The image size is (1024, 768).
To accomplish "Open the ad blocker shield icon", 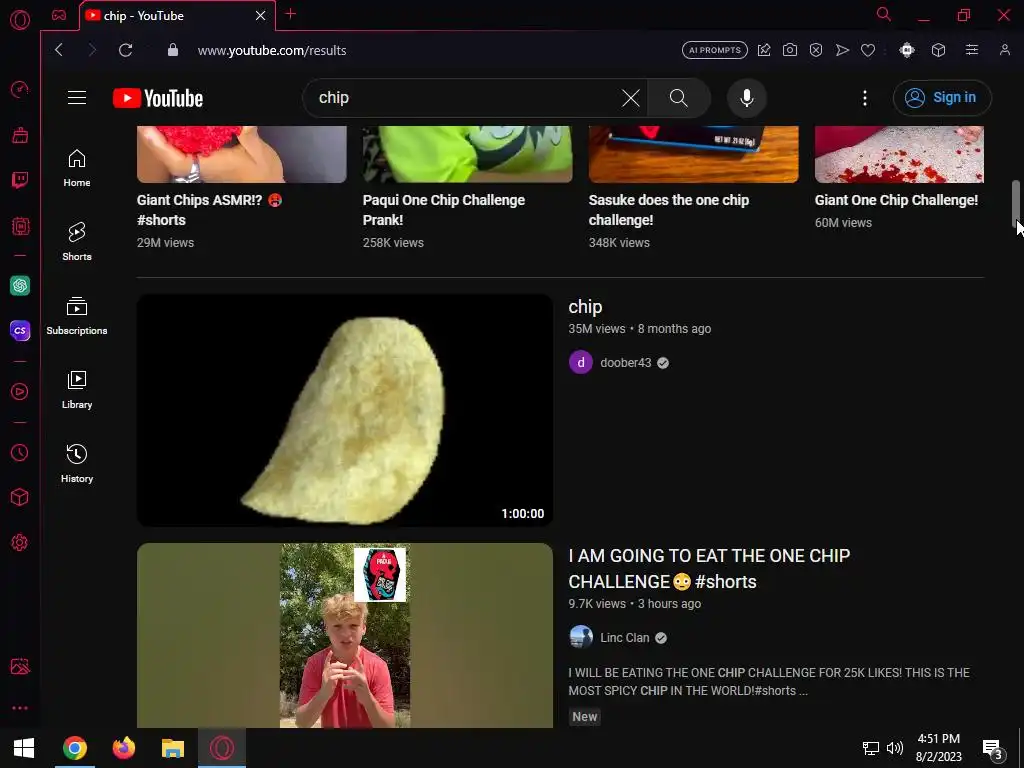I will click(x=816, y=50).
